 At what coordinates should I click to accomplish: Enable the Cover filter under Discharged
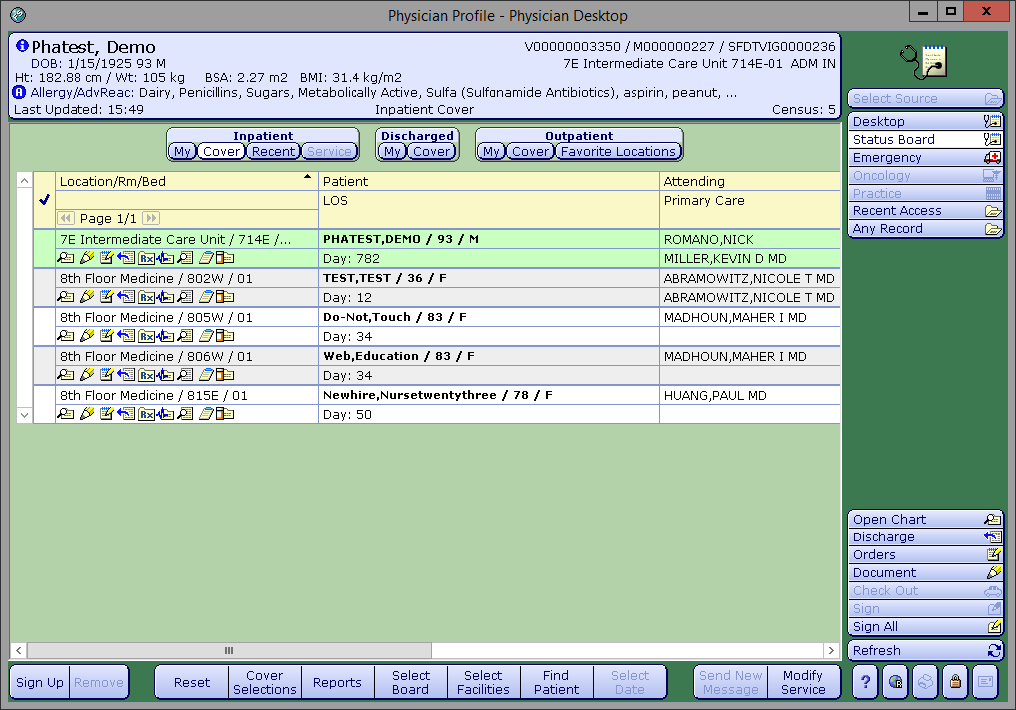pos(431,151)
